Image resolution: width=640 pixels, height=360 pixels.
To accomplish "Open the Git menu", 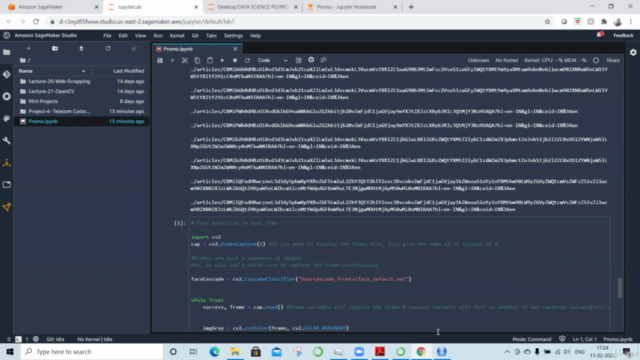I will 195,36.
